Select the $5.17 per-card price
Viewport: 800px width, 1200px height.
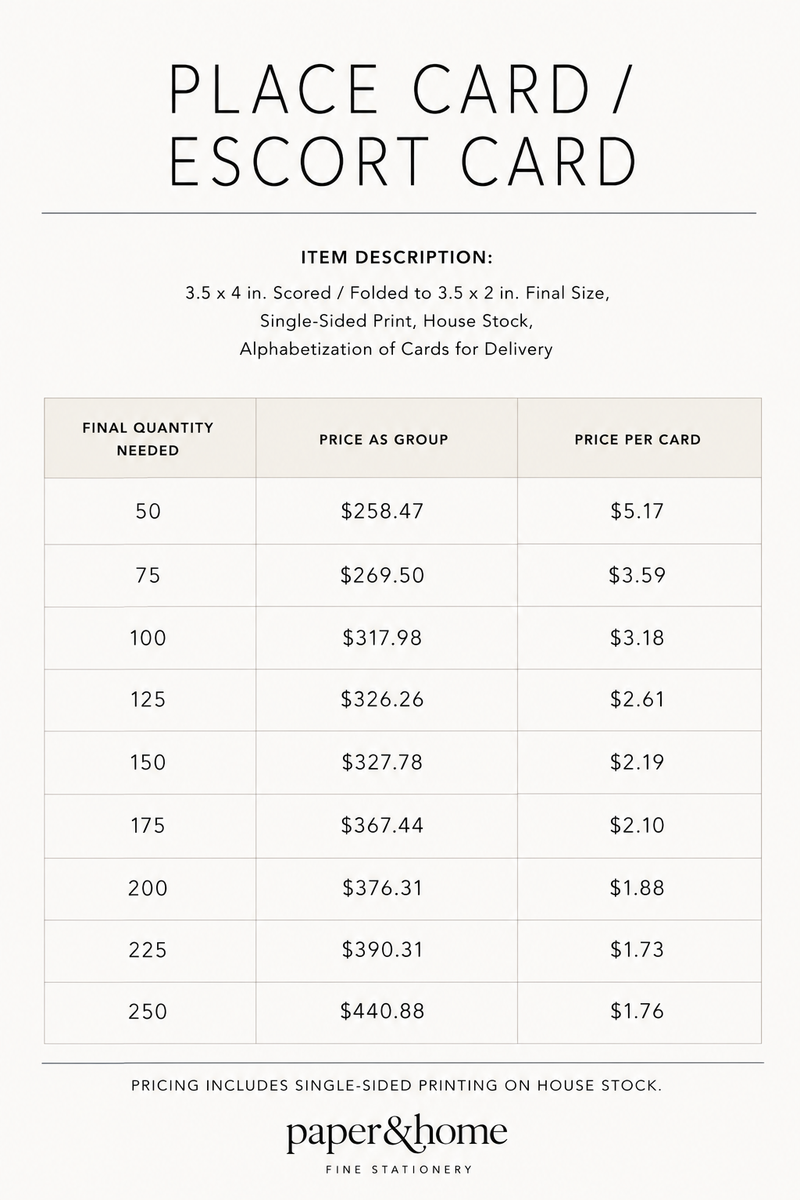(x=638, y=511)
